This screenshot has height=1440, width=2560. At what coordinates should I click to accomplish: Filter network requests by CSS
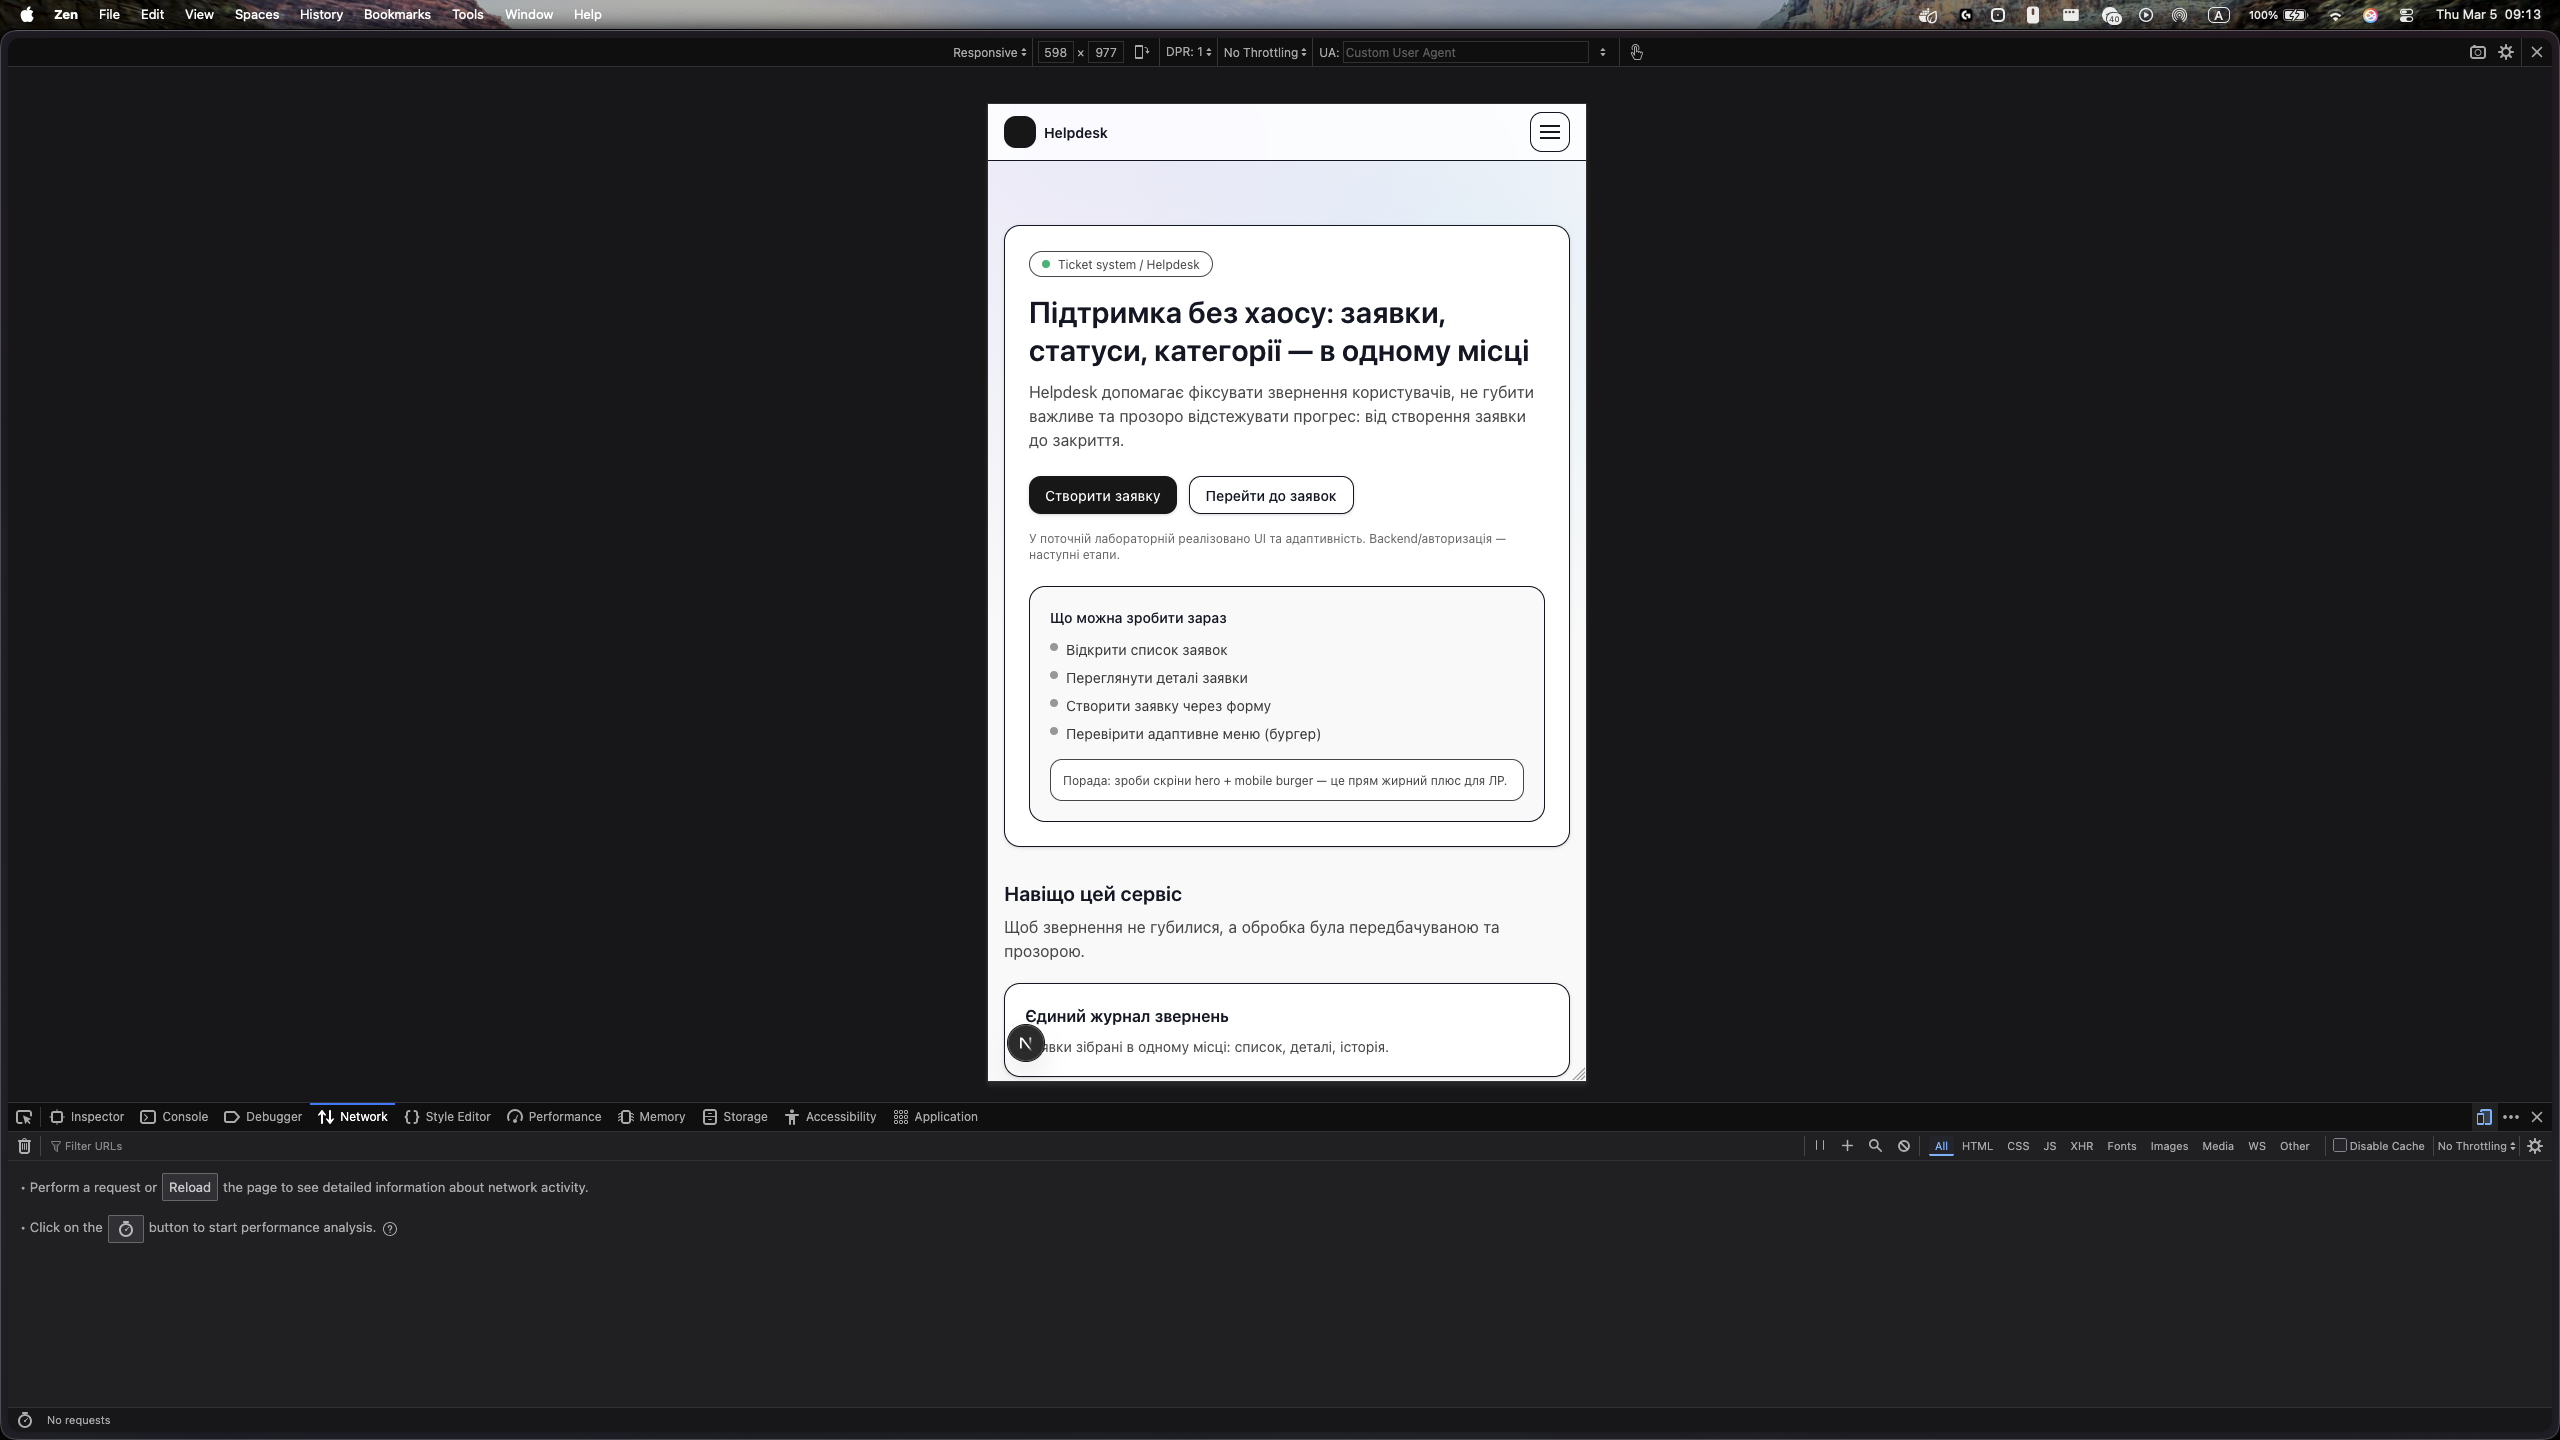pyautogui.click(x=2017, y=1146)
